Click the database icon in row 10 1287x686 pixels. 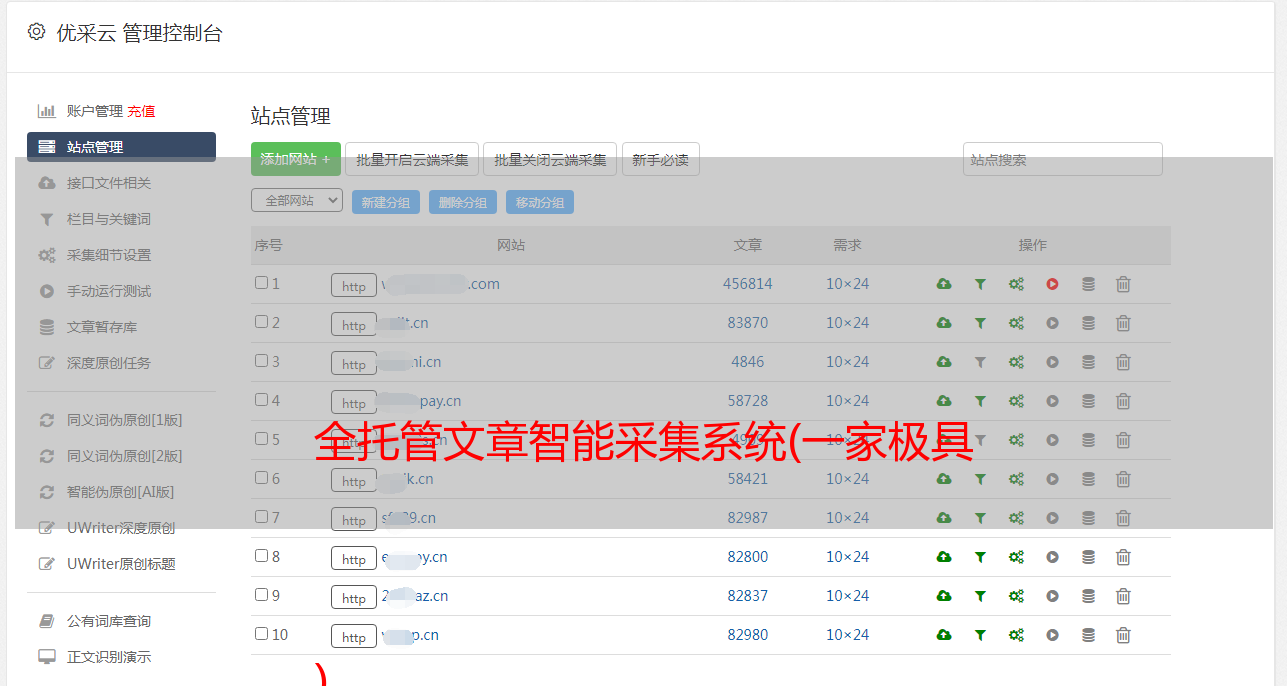click(1088, 635)
